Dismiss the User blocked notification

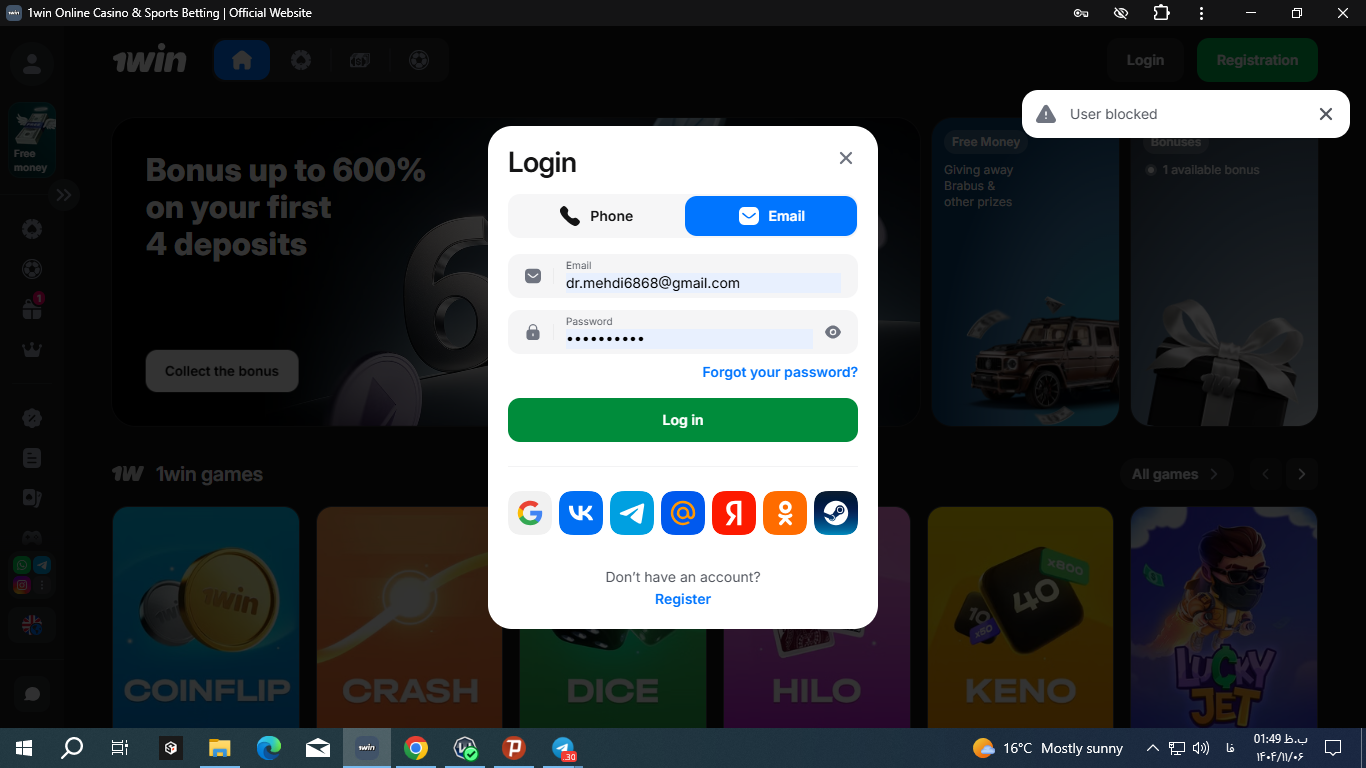[1326, 114]
